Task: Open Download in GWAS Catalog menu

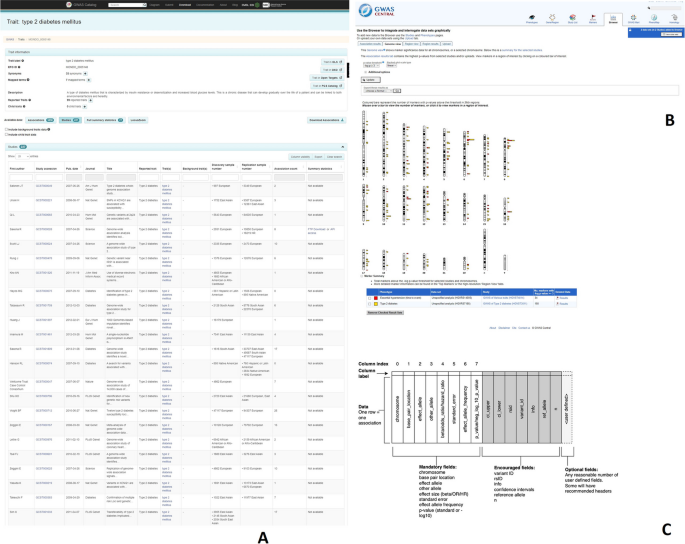Action: point(185,5)
